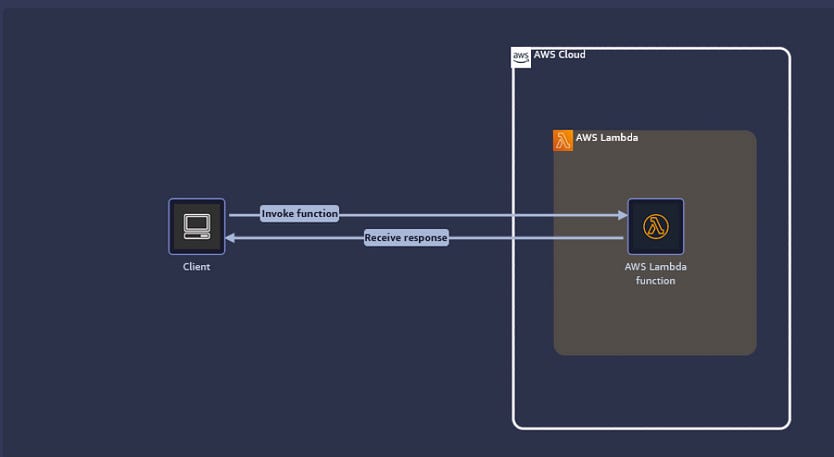This screenshot has width=834, height=457.
Task: Click the "AWS Lambda function" caption
Action: click(655, 273)
